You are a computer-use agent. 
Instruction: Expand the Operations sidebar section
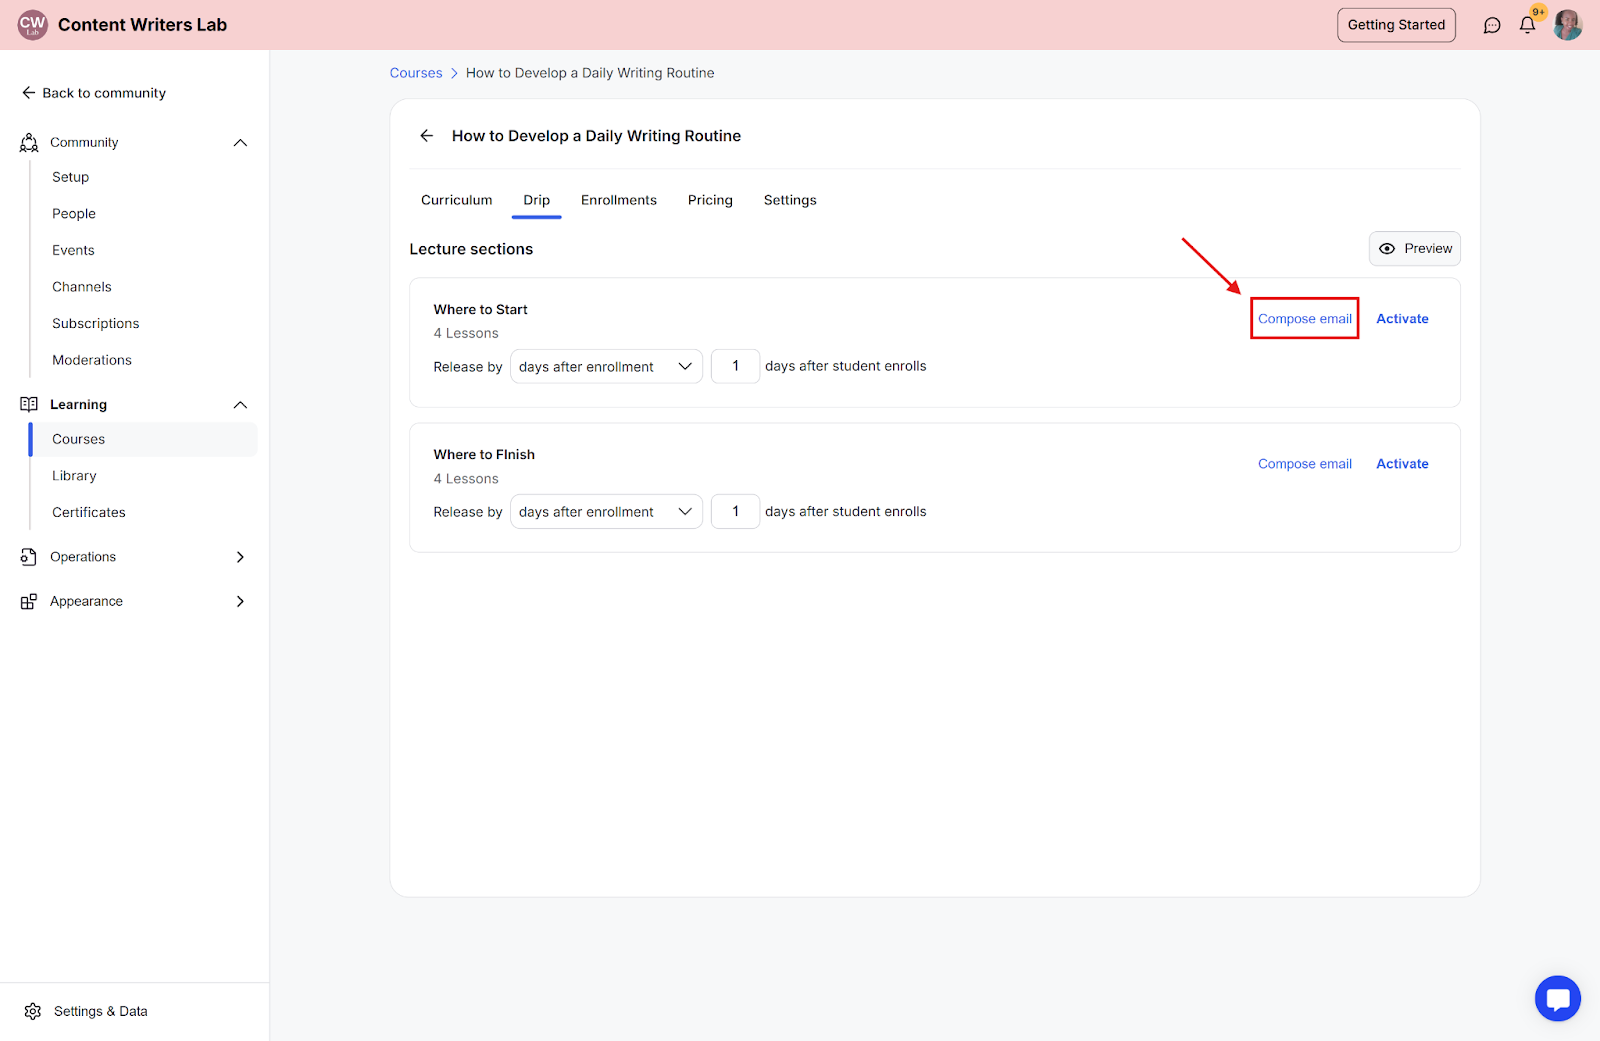[240, 557]
